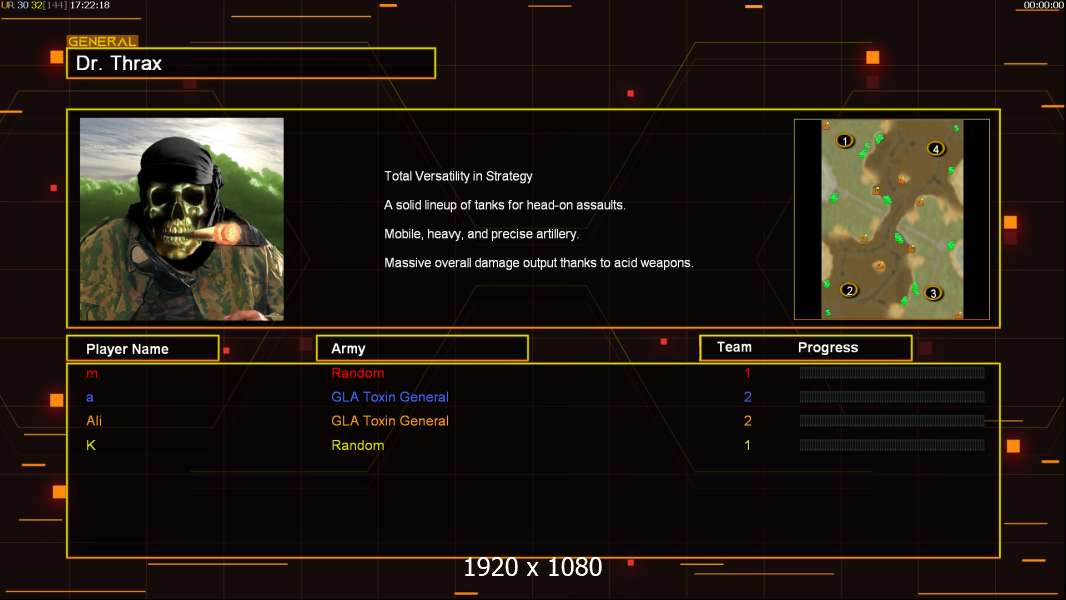This screenshot has width=1066, height=600.
Task: Click the yellow 'Random' army for player K
Action: 358,445
